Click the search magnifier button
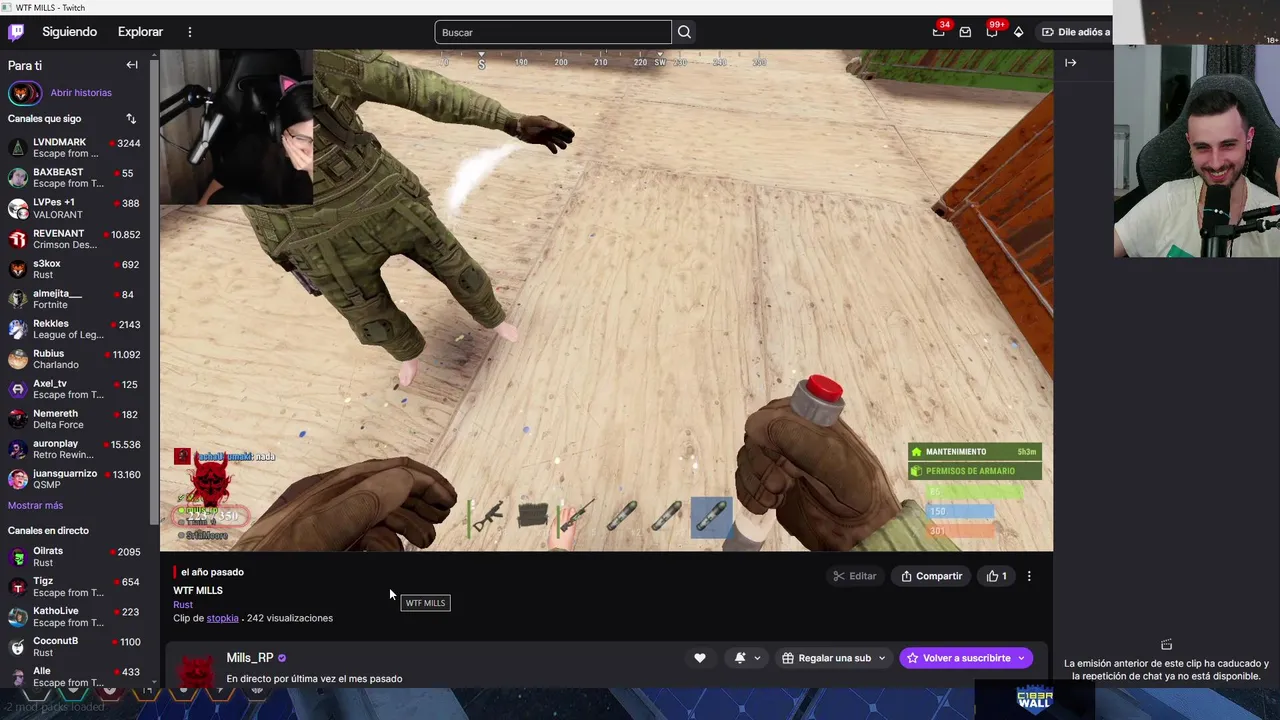The image size is (1280, 720). pos(684,32)
